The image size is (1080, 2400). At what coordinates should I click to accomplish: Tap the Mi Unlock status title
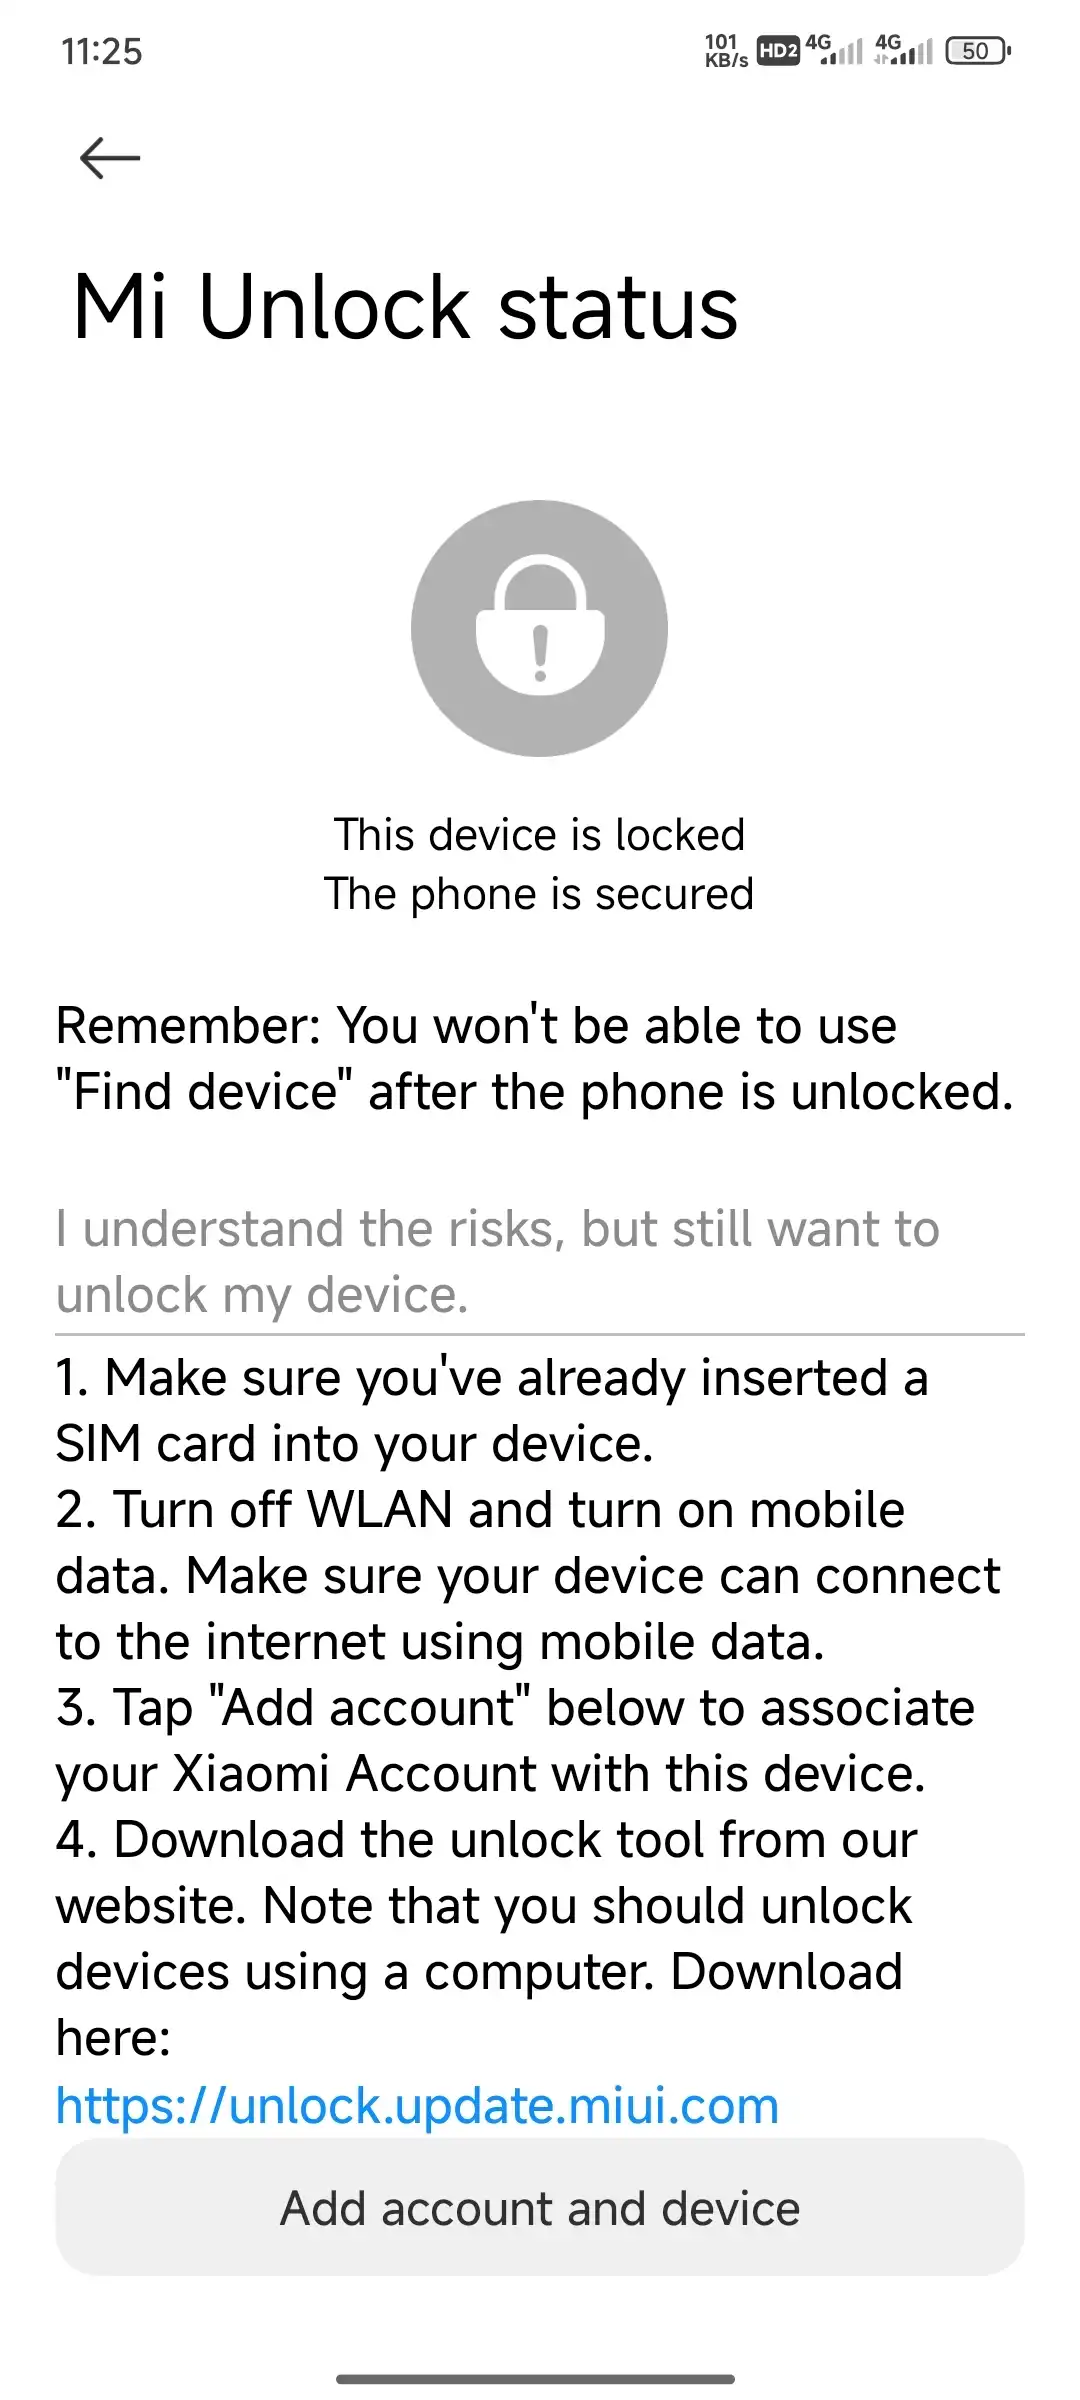[406, 307]
